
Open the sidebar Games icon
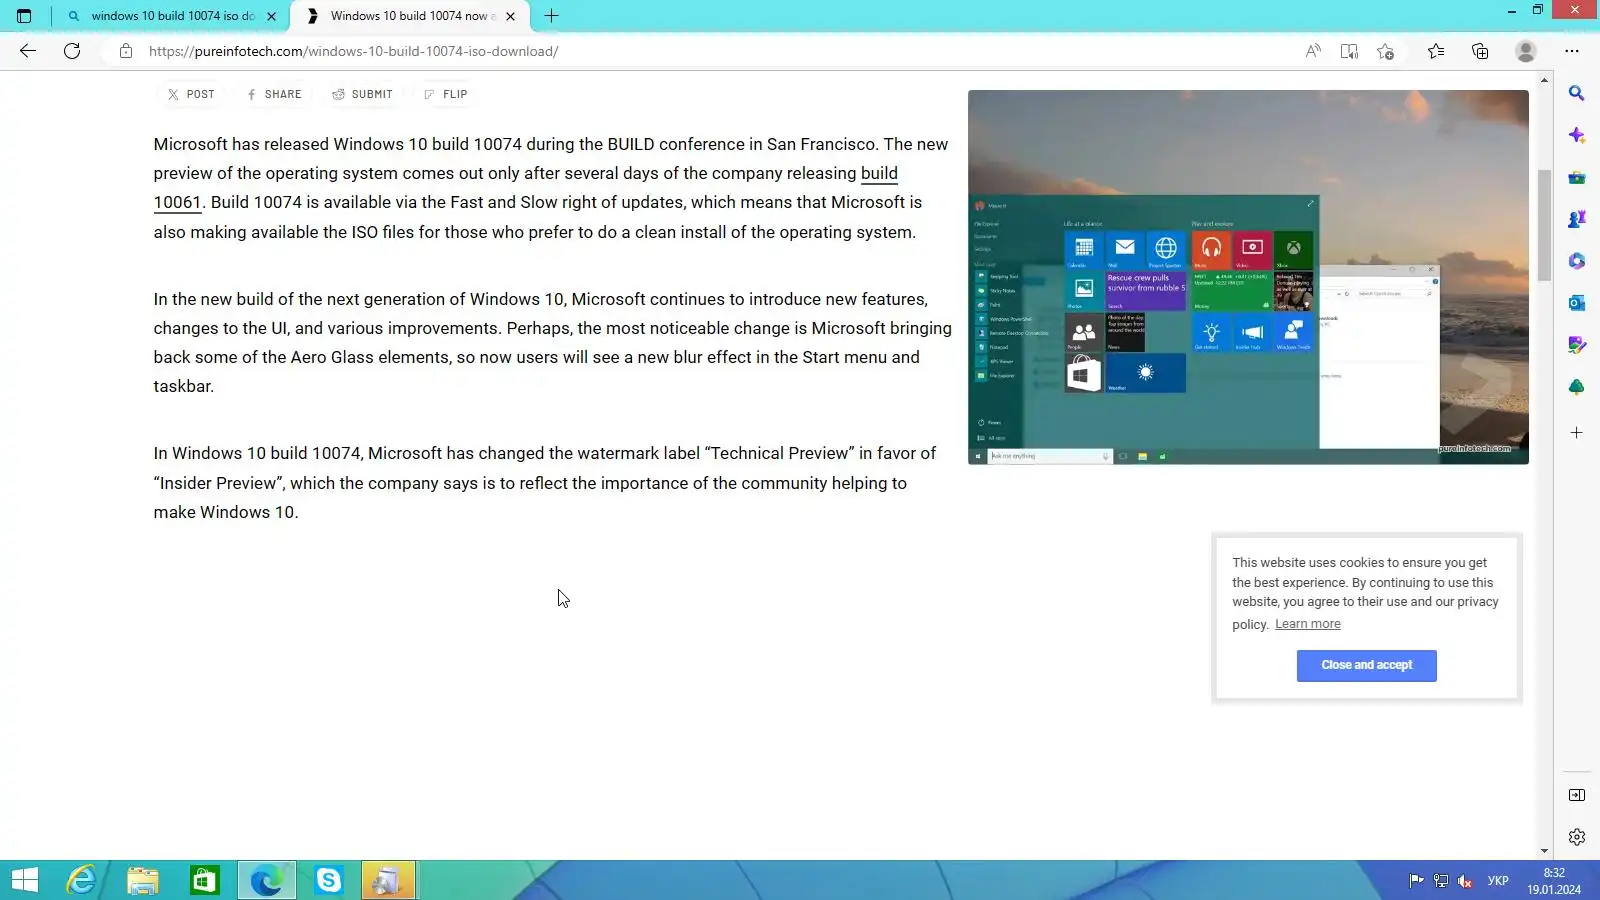coord(1577,219)
